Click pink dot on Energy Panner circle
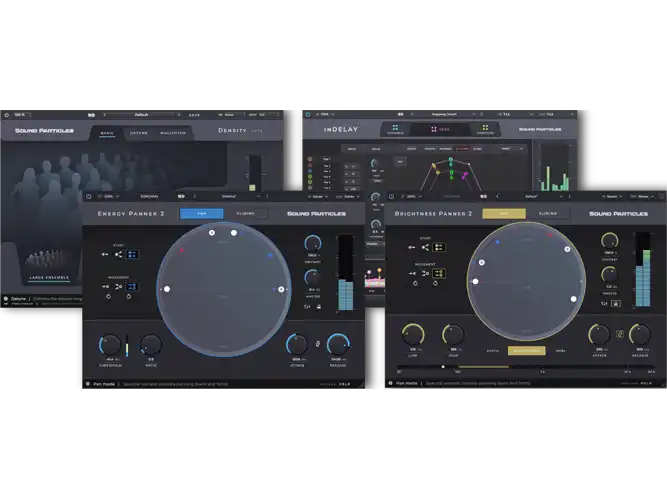The image size is (667, 500). (x=182, y=250)
